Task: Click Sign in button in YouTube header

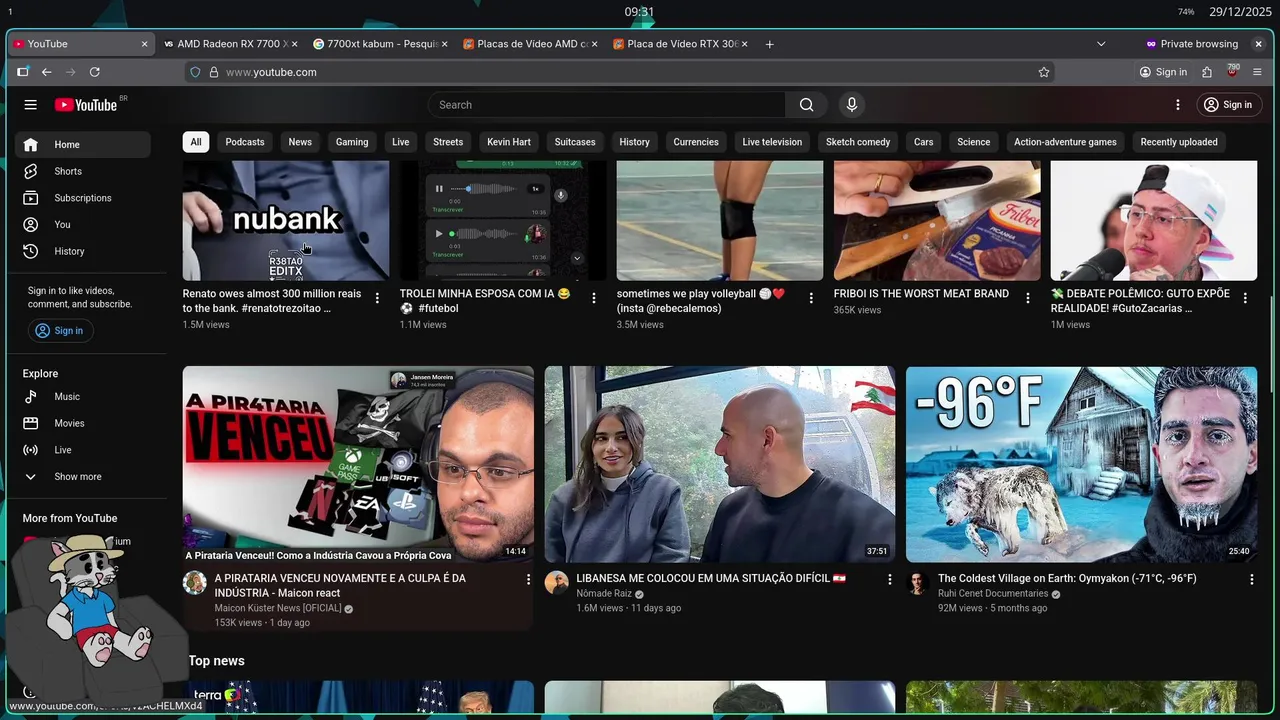Action: [x=1228, y=105]
